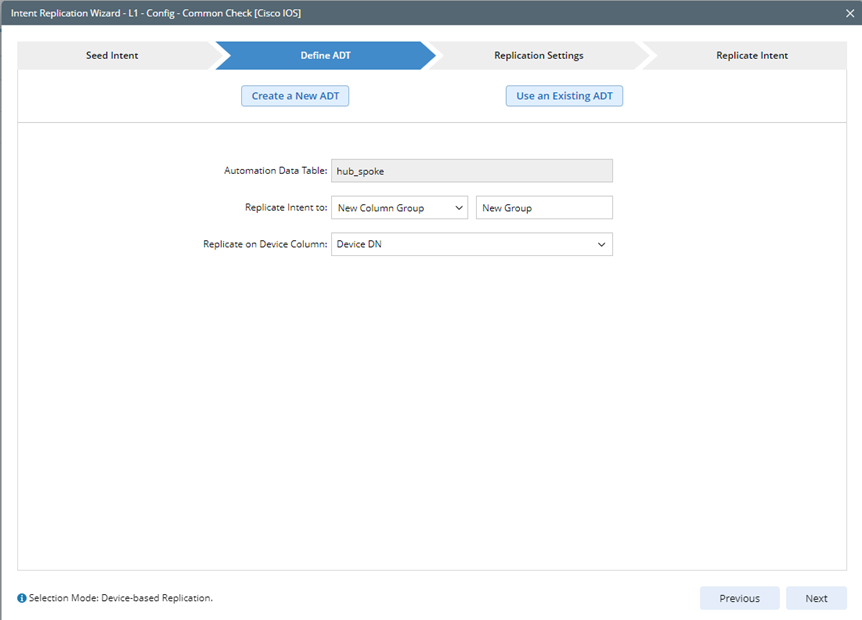Image resolution: width=862 pixels, height=620 pixels.
Task: Close the Intent Replication Wizard dialog
Action: pyautogui.click(x=850, y=13)
